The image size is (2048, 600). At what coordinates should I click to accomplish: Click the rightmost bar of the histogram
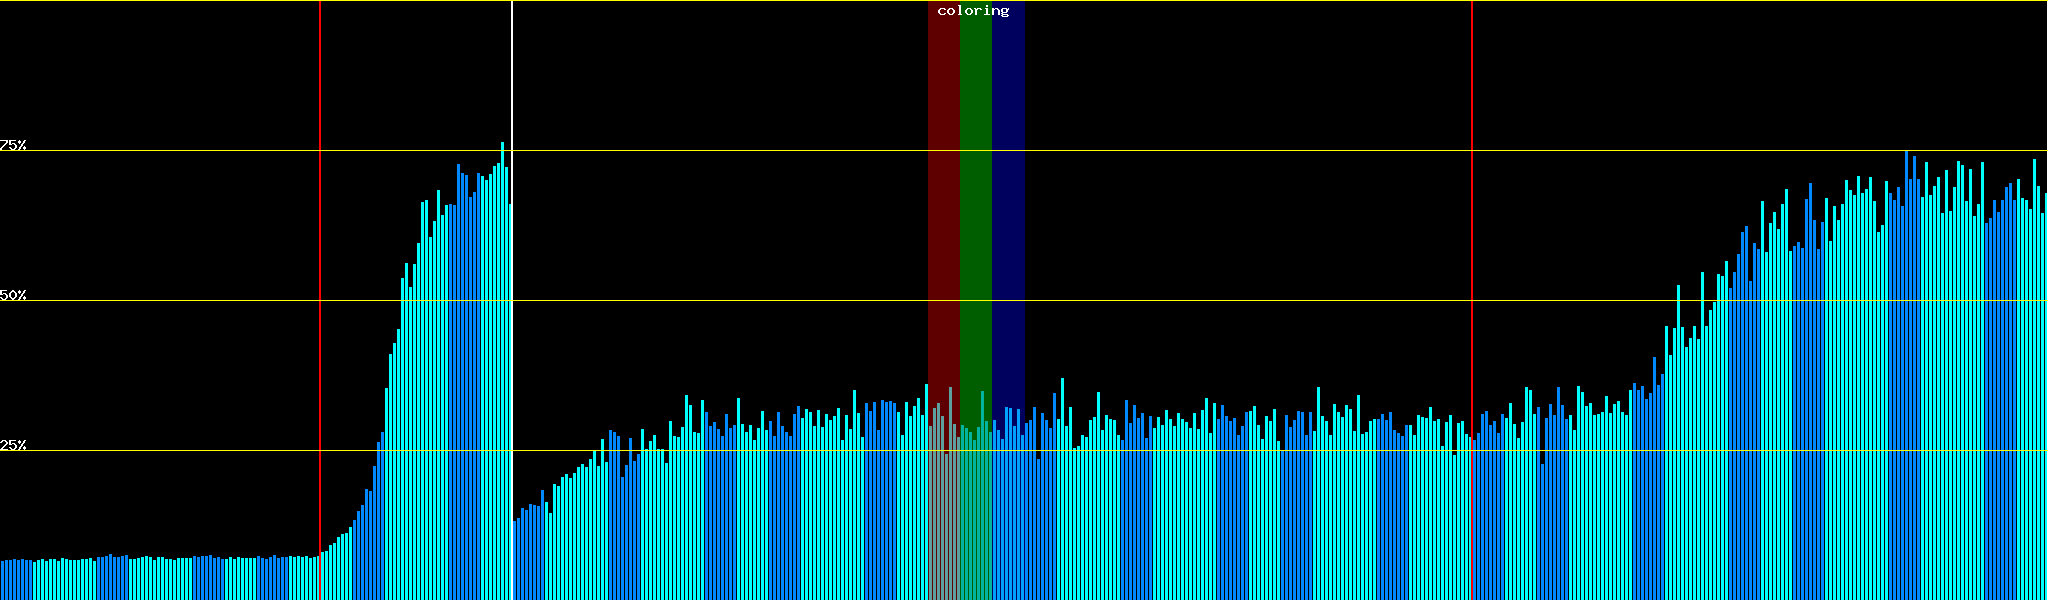[x=2045, y=400]
